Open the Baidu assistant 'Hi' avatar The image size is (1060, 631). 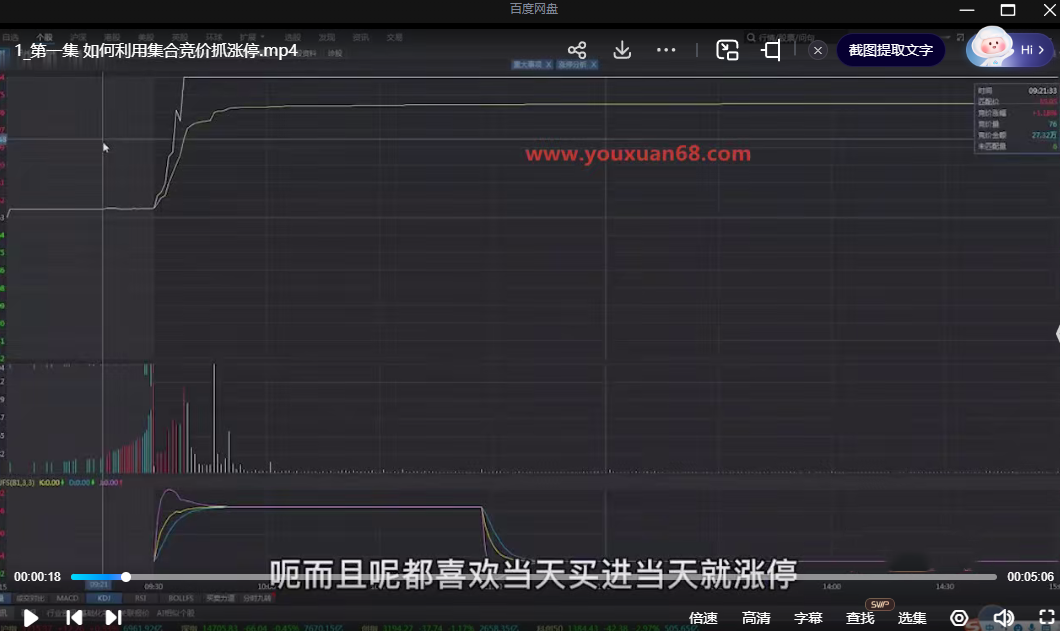click(x=1010, y=48)
